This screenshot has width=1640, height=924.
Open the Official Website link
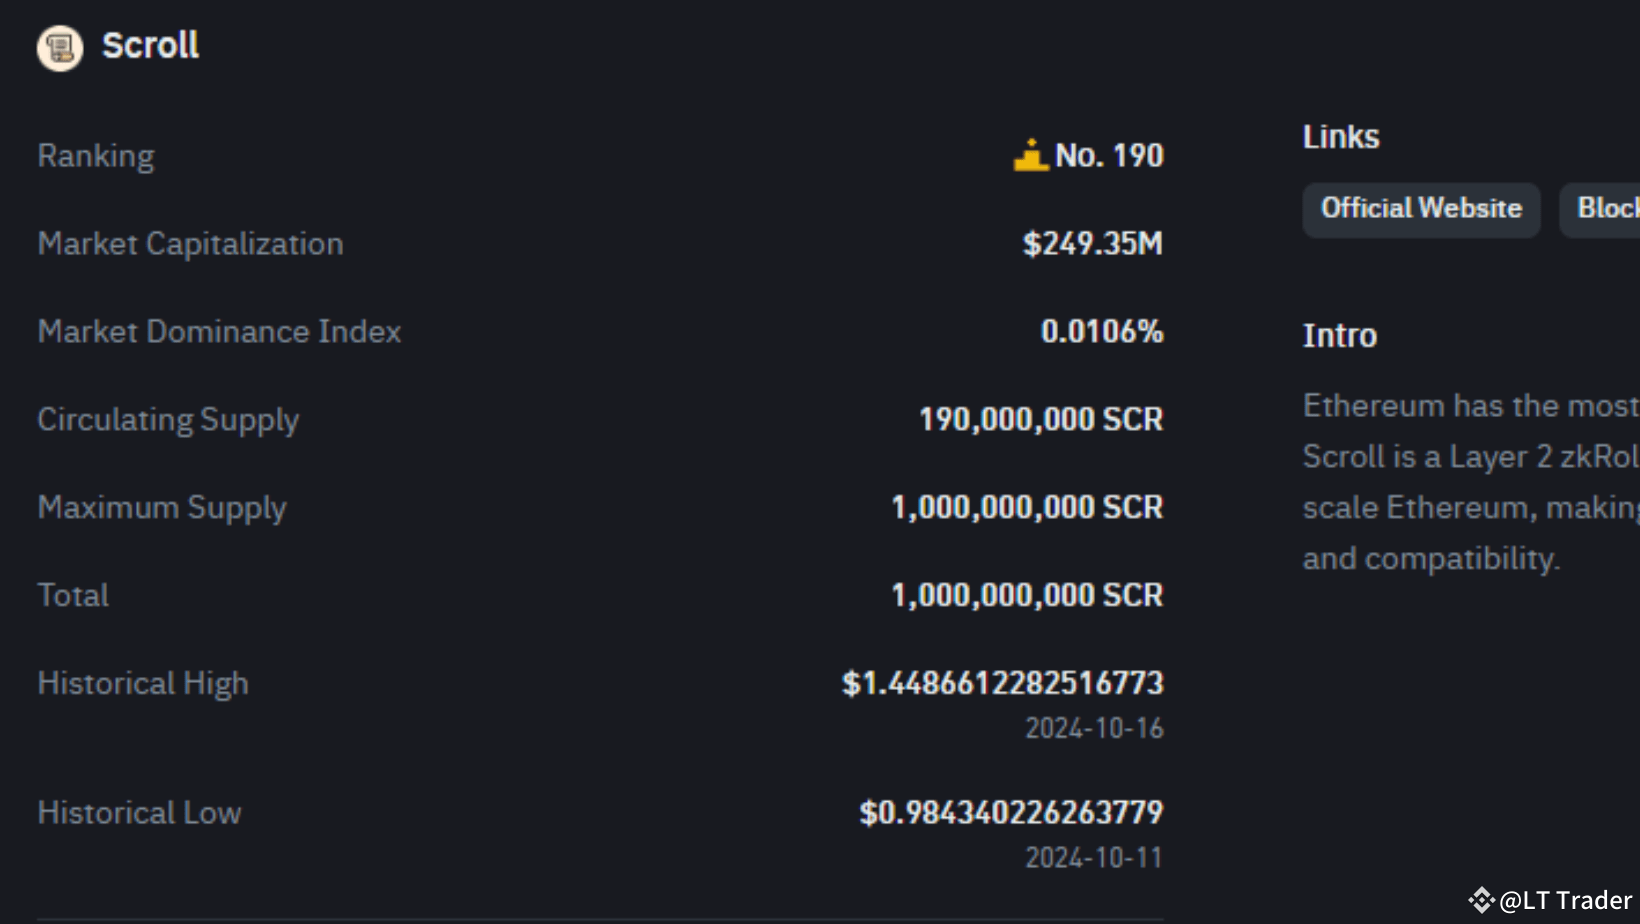(x=1421, y=209)
